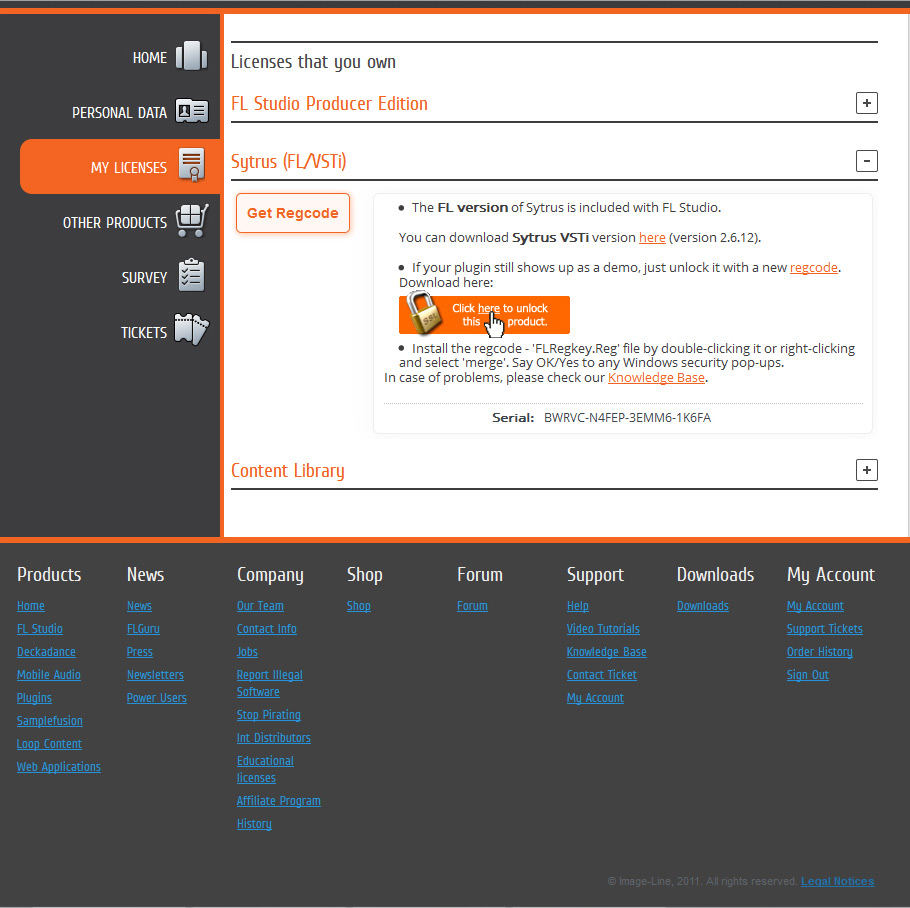This screenshot has width=910, height=908.
Task: Click the serial BWRVC-N4FEP-3EMM6-1K6FA text
Action: [x=627, y=418]
